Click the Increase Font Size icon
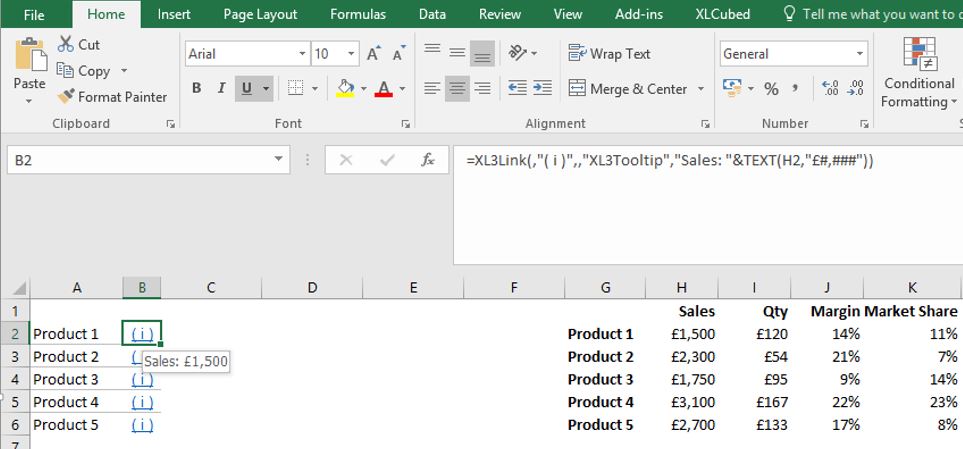Image resolution: width=963 pixels, height=449 pixels. click(373, 54)
